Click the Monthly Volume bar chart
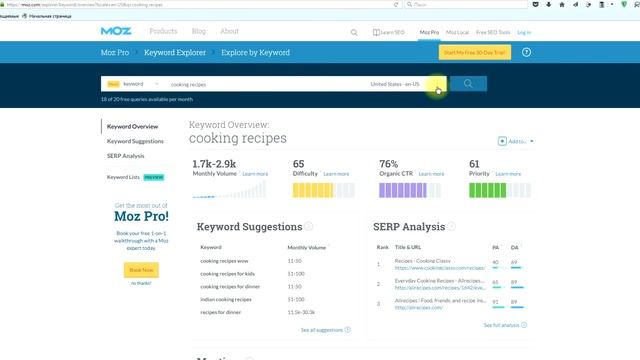The height and width of the screenshot is (360, 640). pos(229,190)
